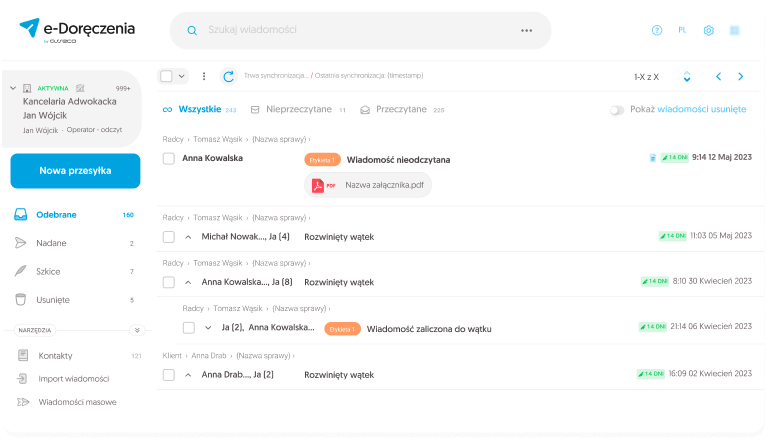The height and width of the screenshot is (441, 769).
Task: Switch to the Nieprzeczytane tab
Action: tap(298, 109)
